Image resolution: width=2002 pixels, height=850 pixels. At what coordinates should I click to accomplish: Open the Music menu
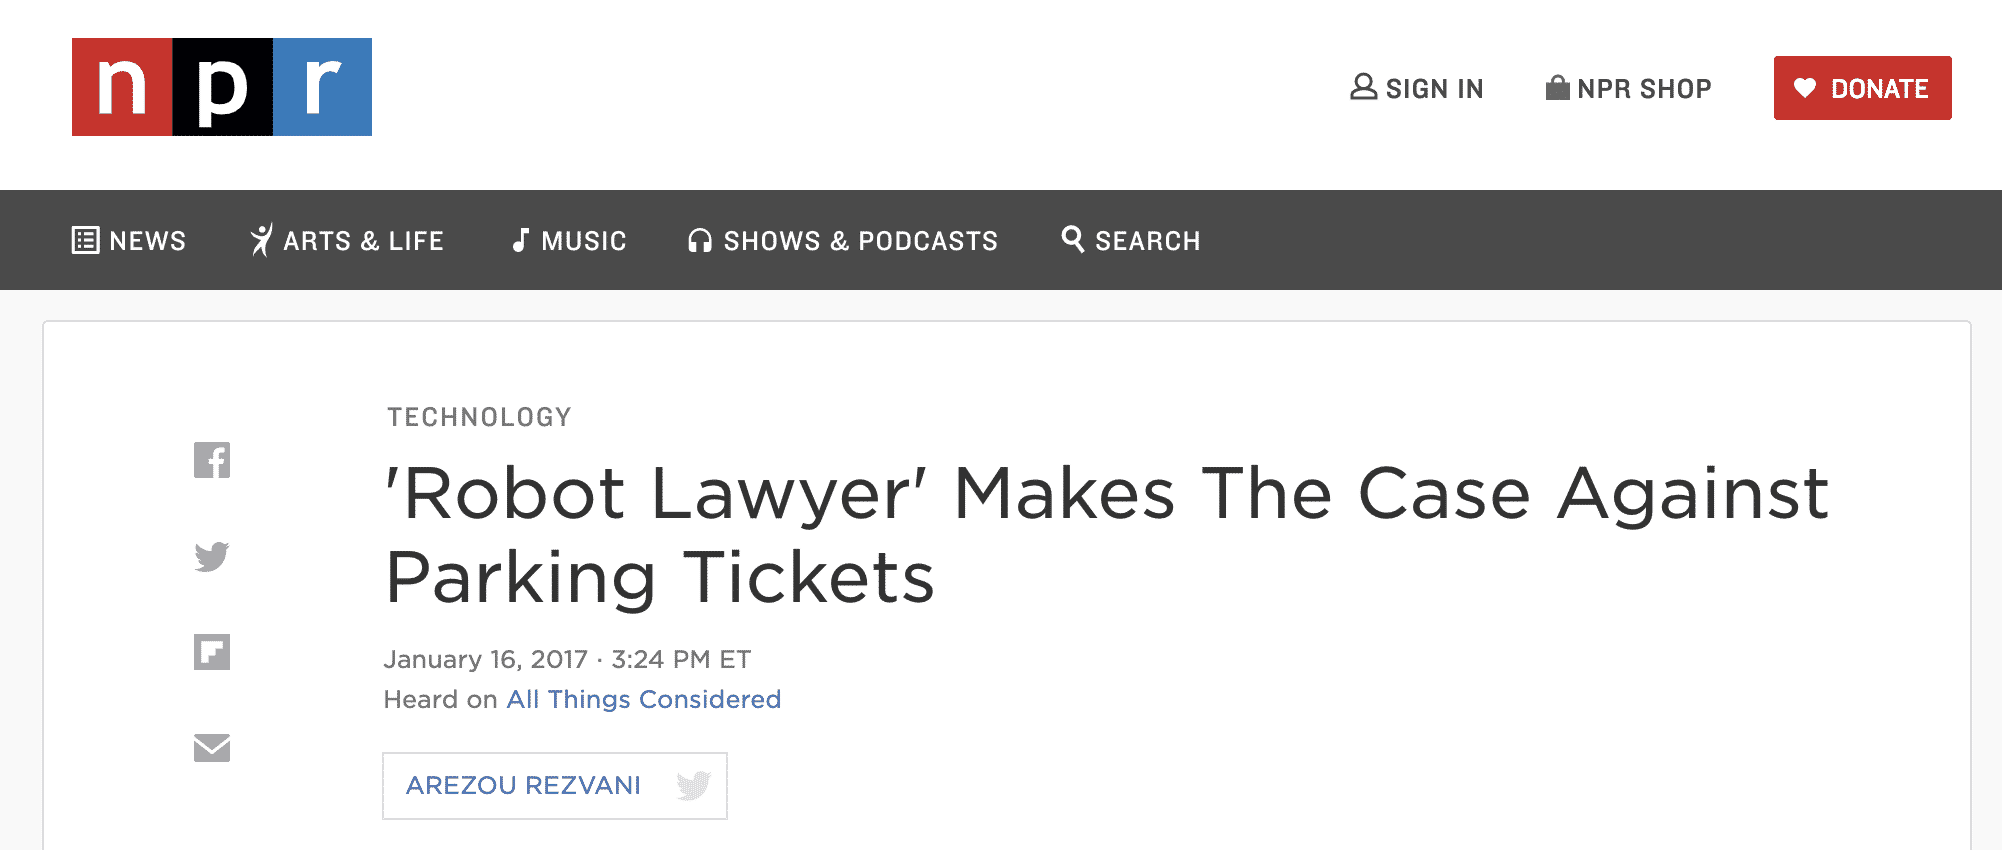569,240
